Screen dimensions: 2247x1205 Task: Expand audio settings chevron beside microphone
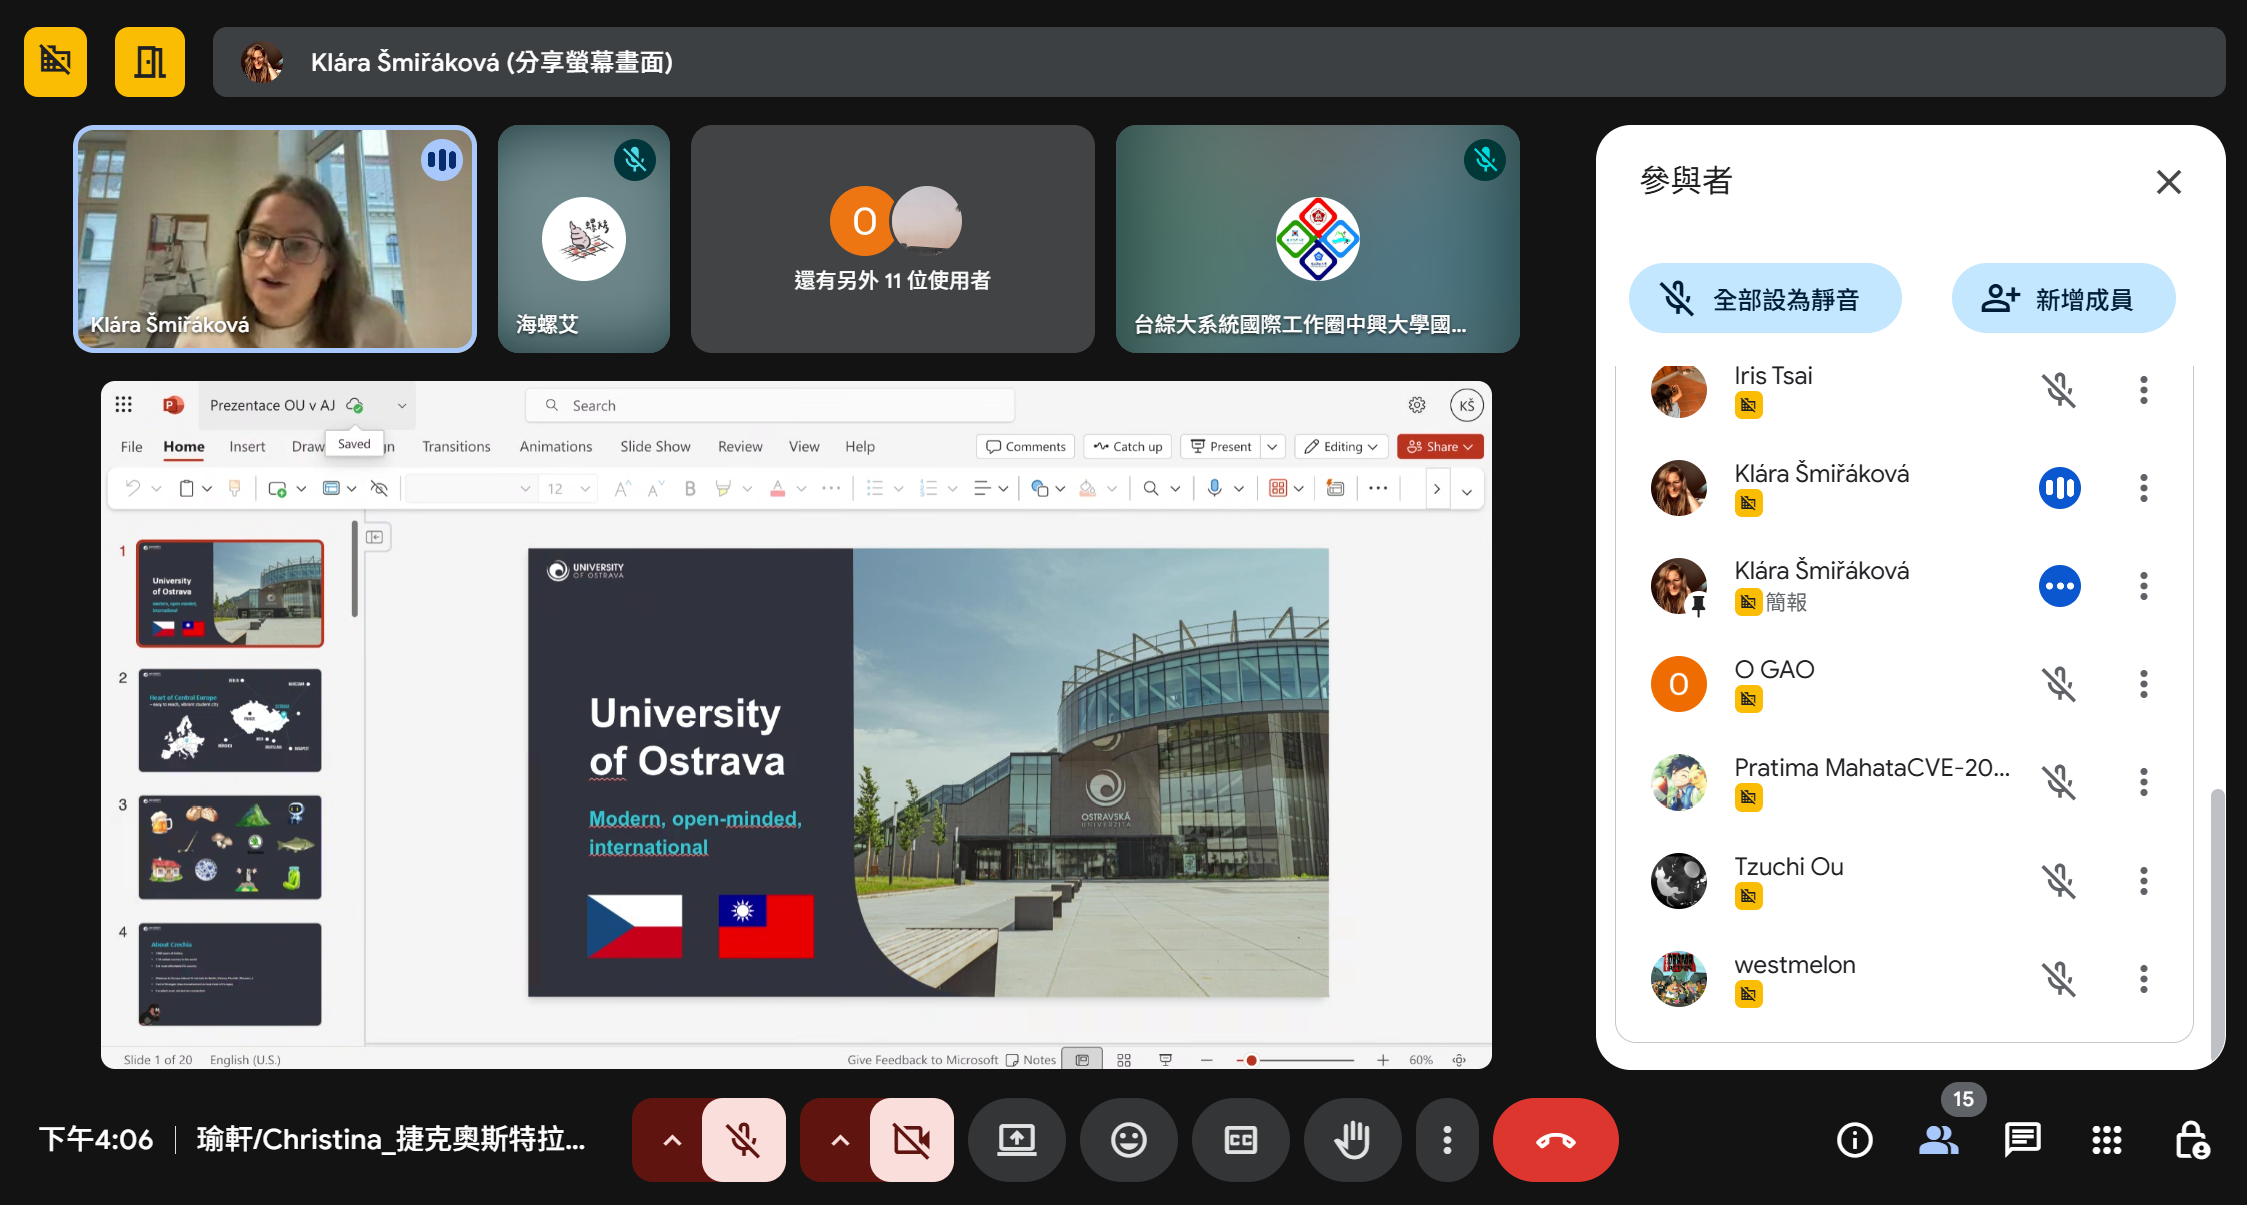pyautogui.click(x=672, y=1140)
